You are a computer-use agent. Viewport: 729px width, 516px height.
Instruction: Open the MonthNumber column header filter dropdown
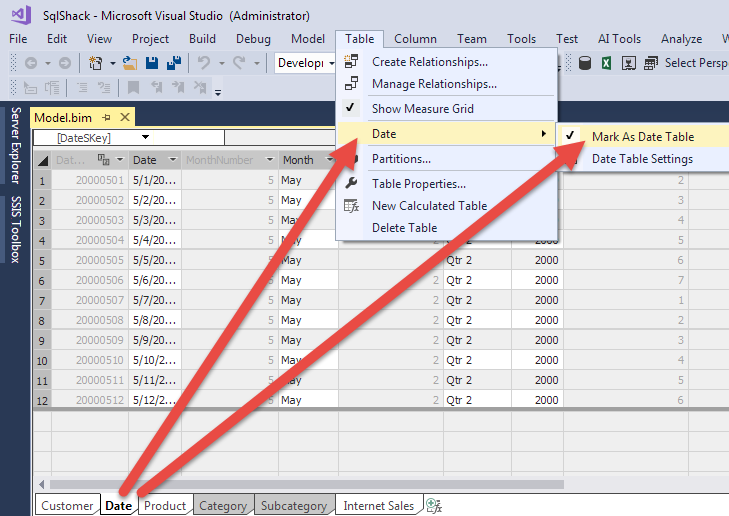point(269,160)
